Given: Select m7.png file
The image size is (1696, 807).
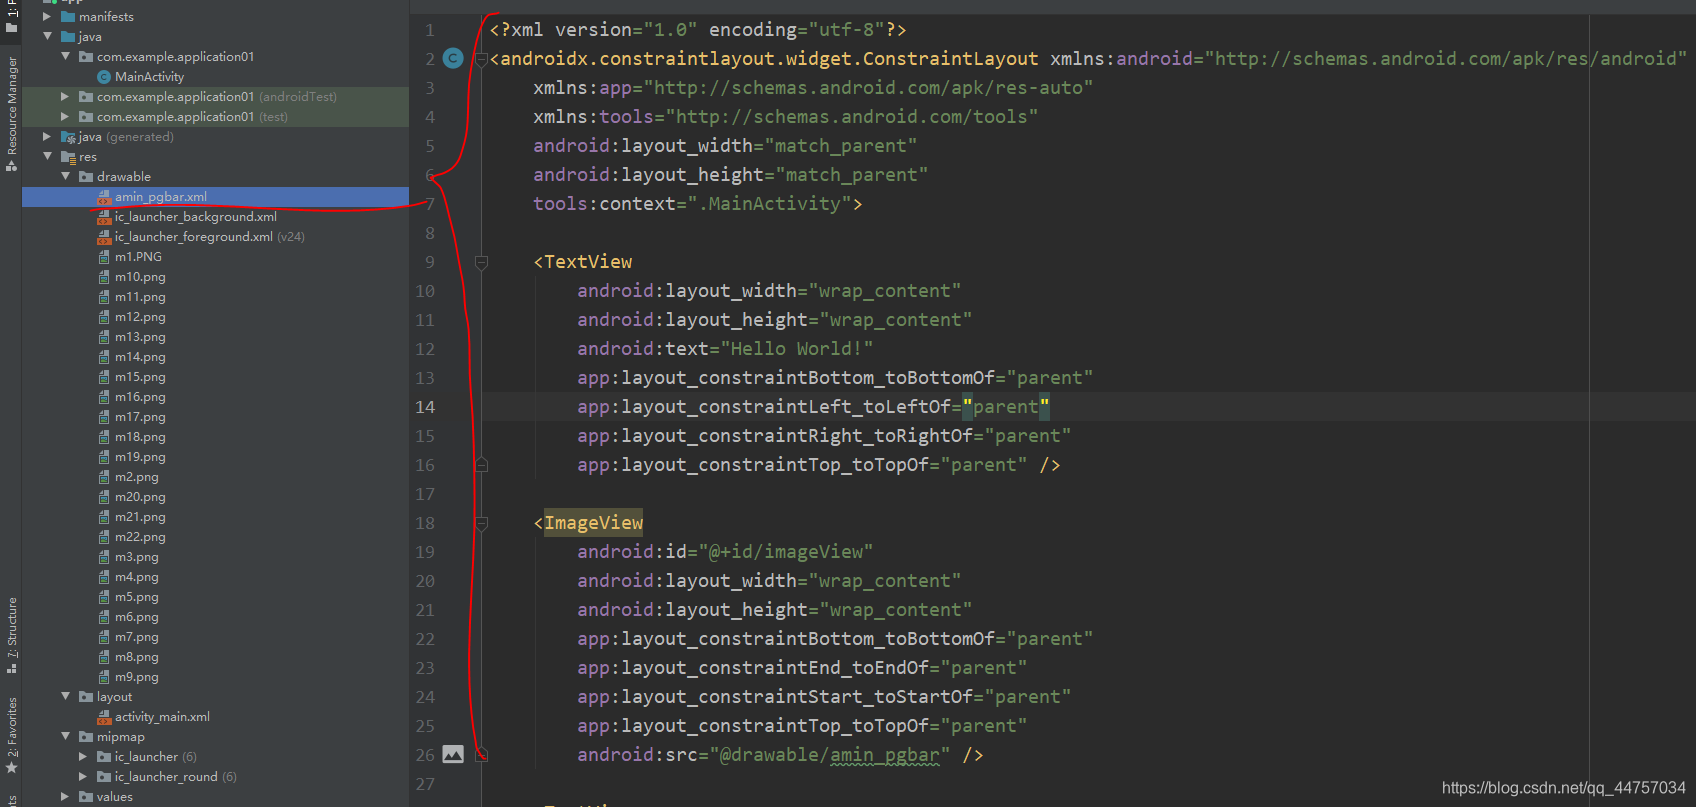Looking at the screenshot, I should click(137, 637).
